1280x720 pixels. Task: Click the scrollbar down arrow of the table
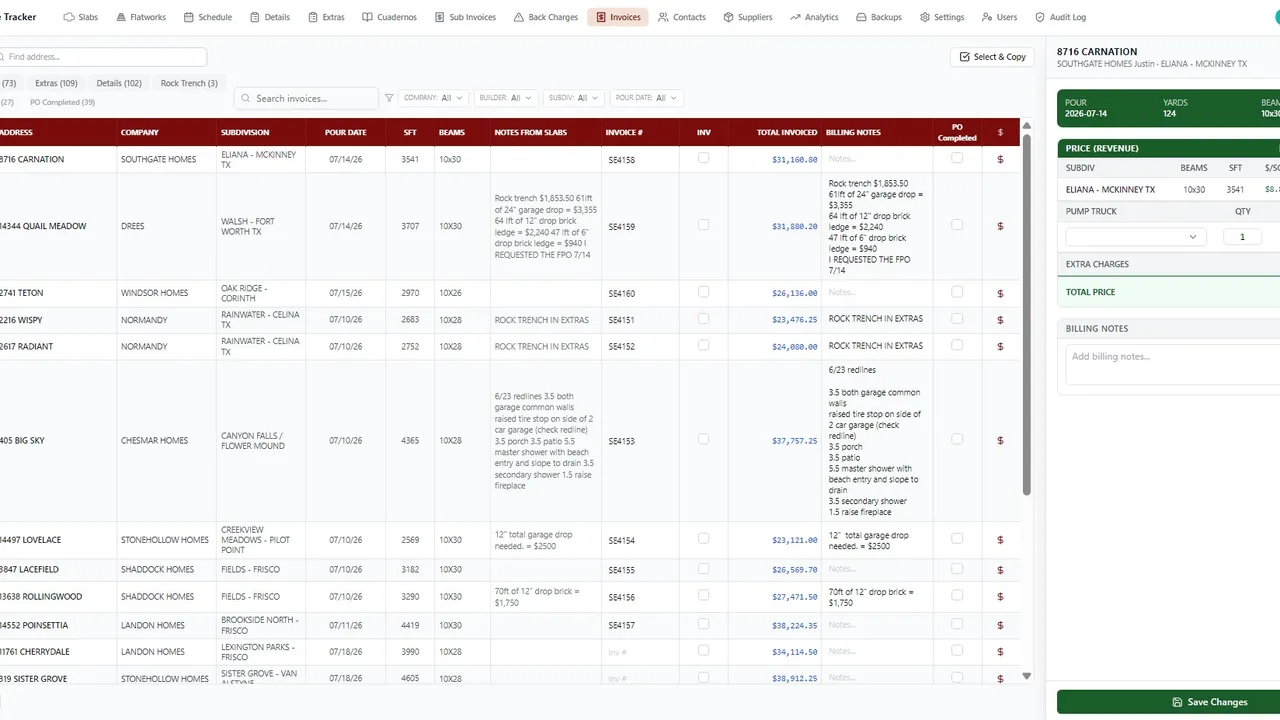point(1027,677)
